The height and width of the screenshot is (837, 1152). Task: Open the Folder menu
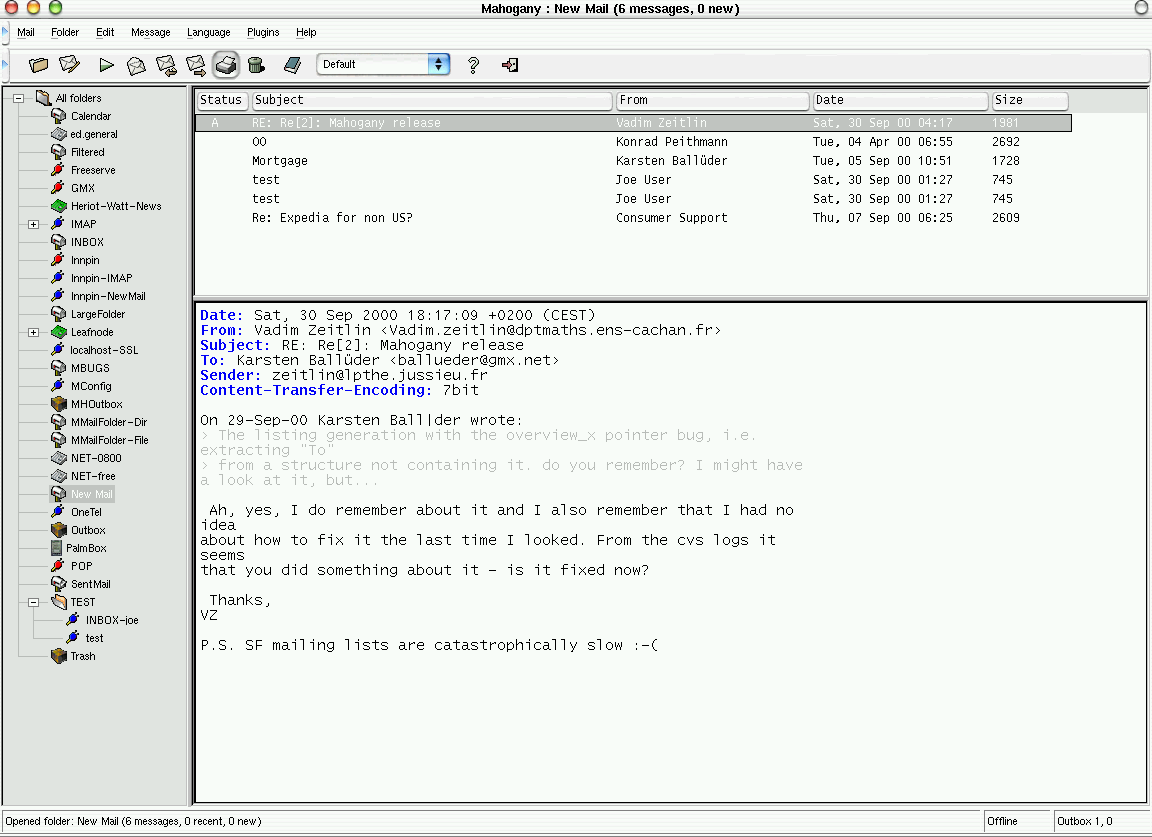[65, 32]
